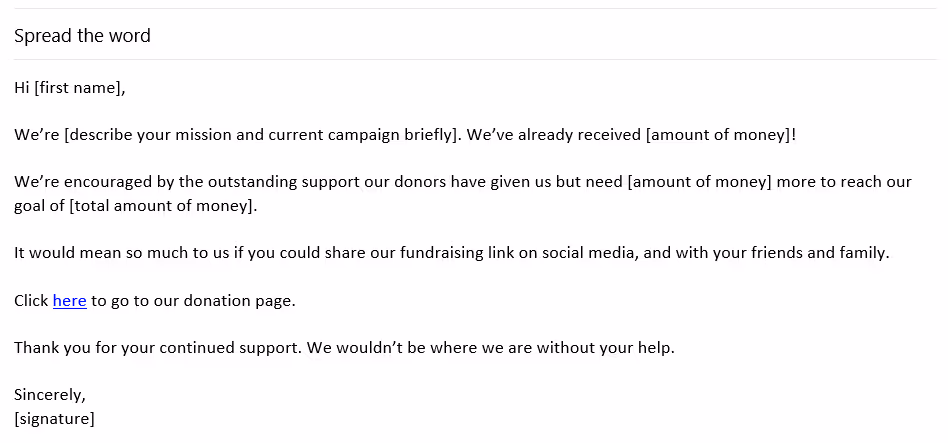Click the [signature] placeholder
Screen dimensions: 948x443
[54, 418]
